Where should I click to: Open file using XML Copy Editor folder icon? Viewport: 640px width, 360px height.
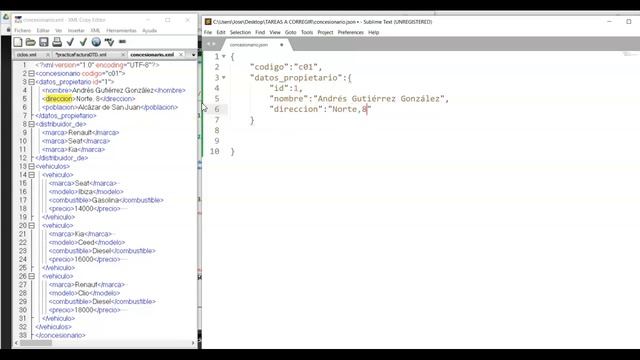31,42
